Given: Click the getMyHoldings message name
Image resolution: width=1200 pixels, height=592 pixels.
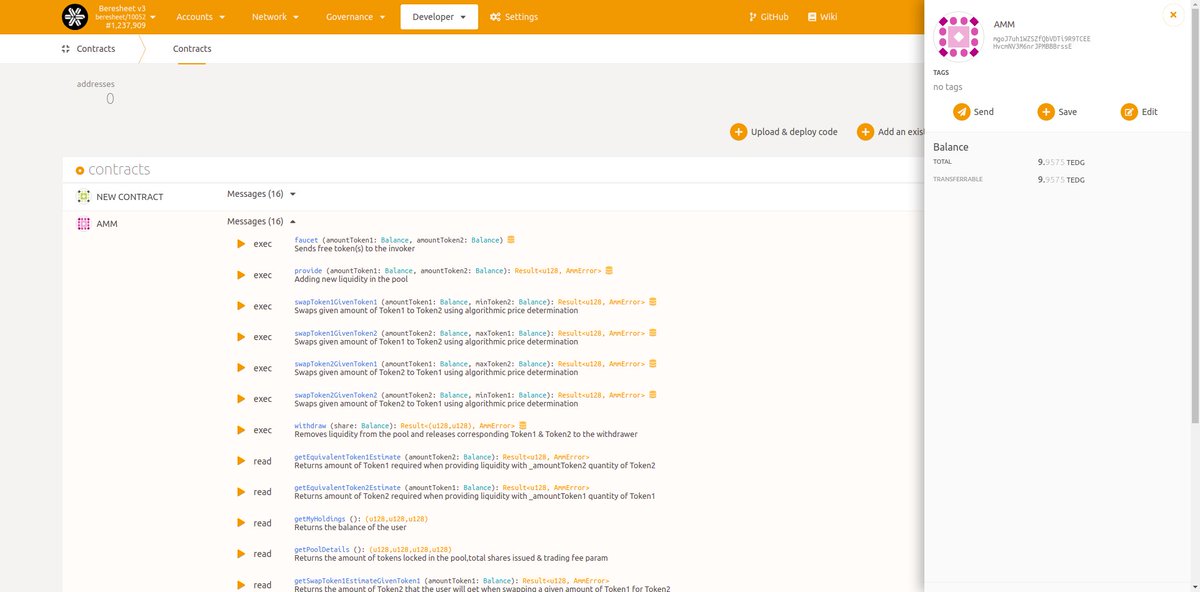Looking at the screenshot, I should (320, 519).
